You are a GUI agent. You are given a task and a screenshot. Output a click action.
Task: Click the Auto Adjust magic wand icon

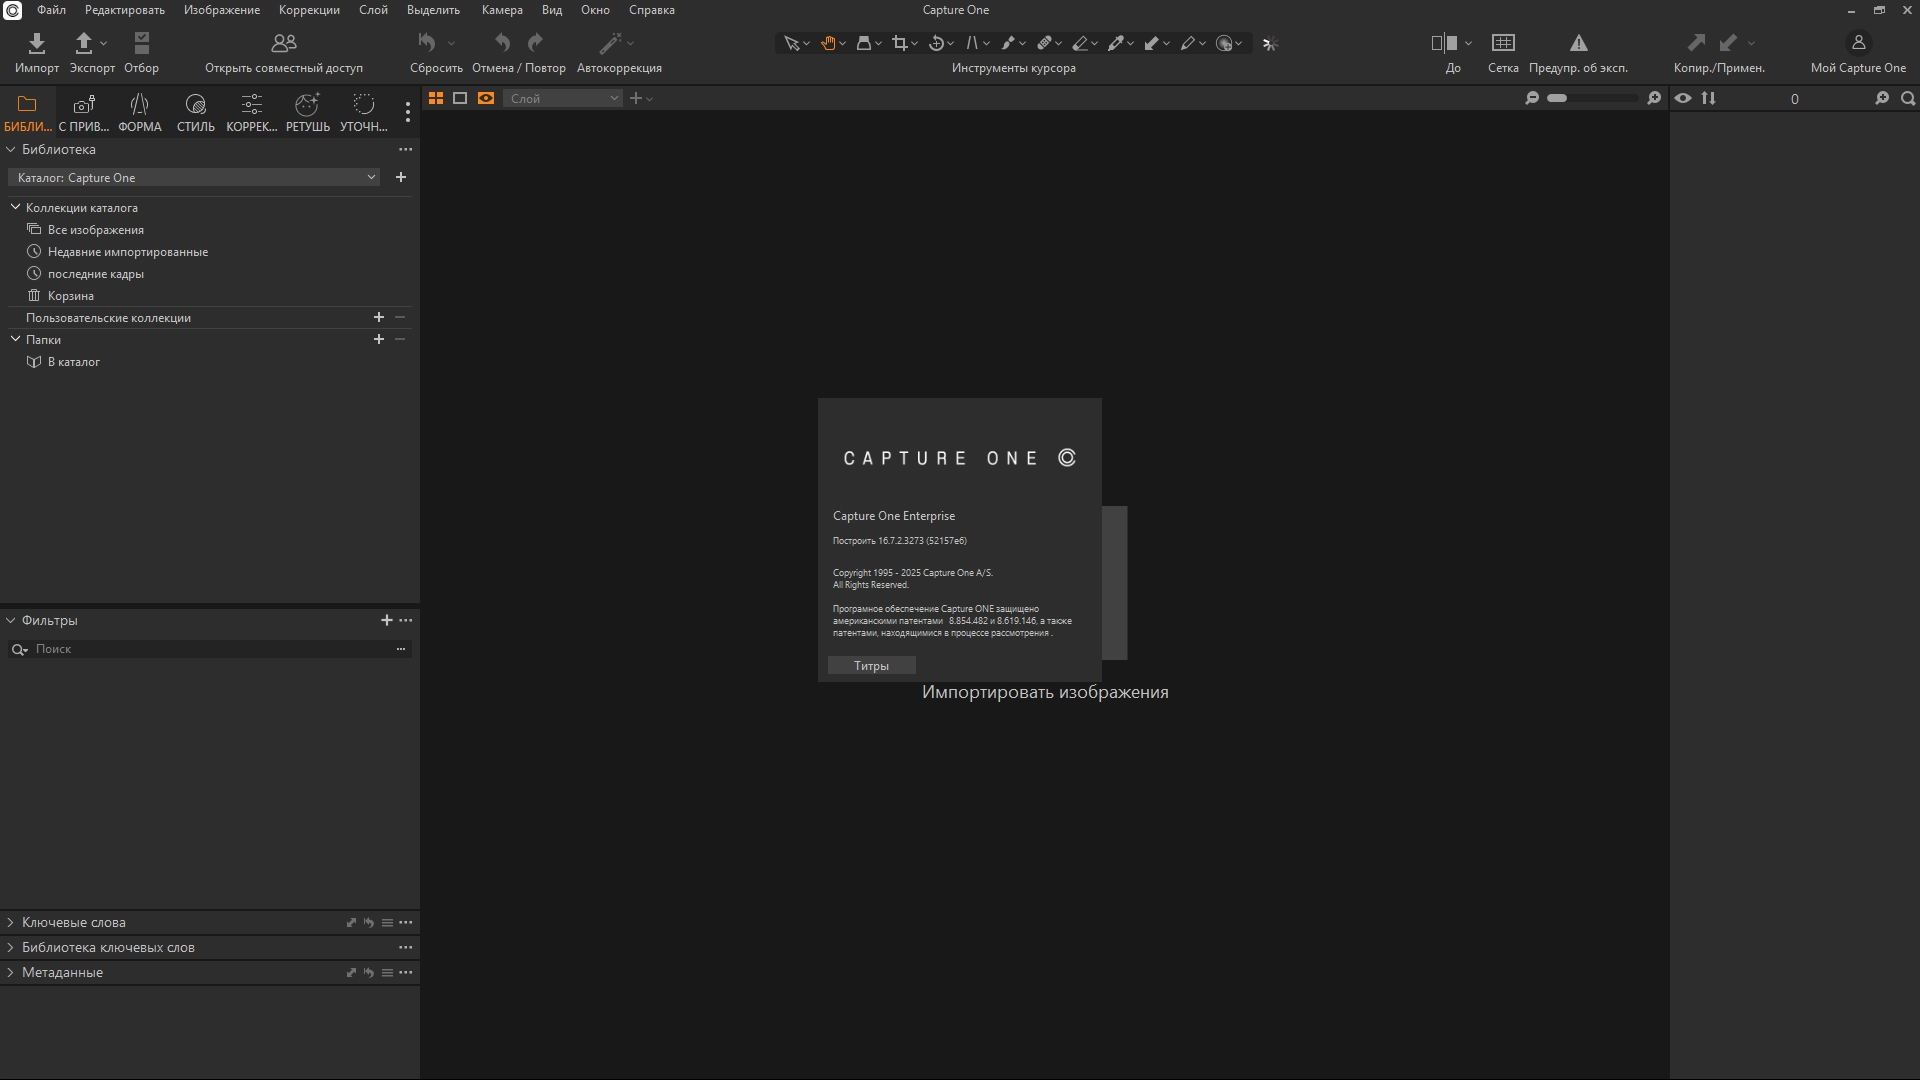[610, 43]
